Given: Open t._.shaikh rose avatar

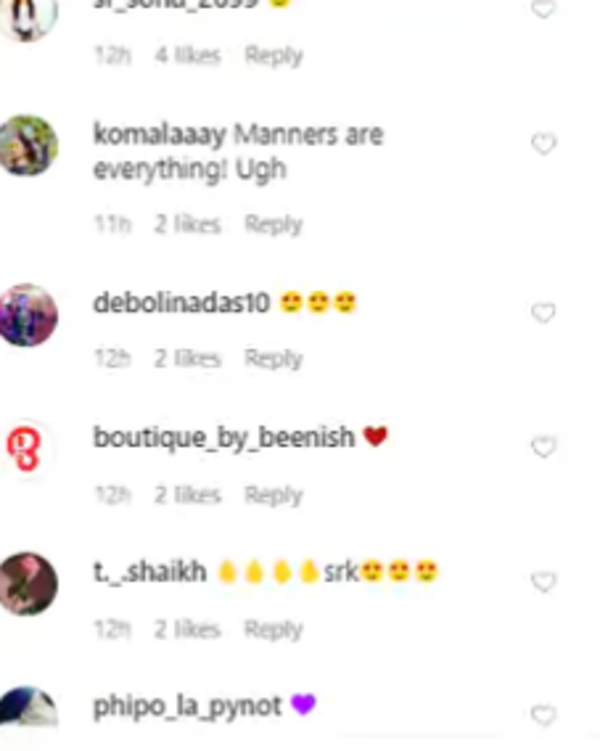Looking at the screenshot, I should pos(28,583).
